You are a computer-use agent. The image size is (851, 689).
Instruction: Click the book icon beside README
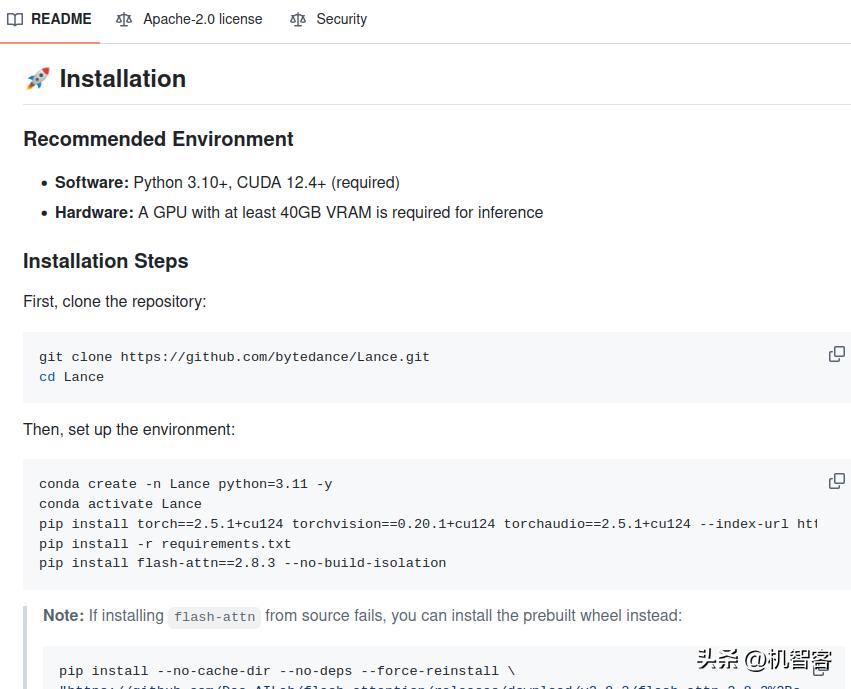tap(15, 20)
